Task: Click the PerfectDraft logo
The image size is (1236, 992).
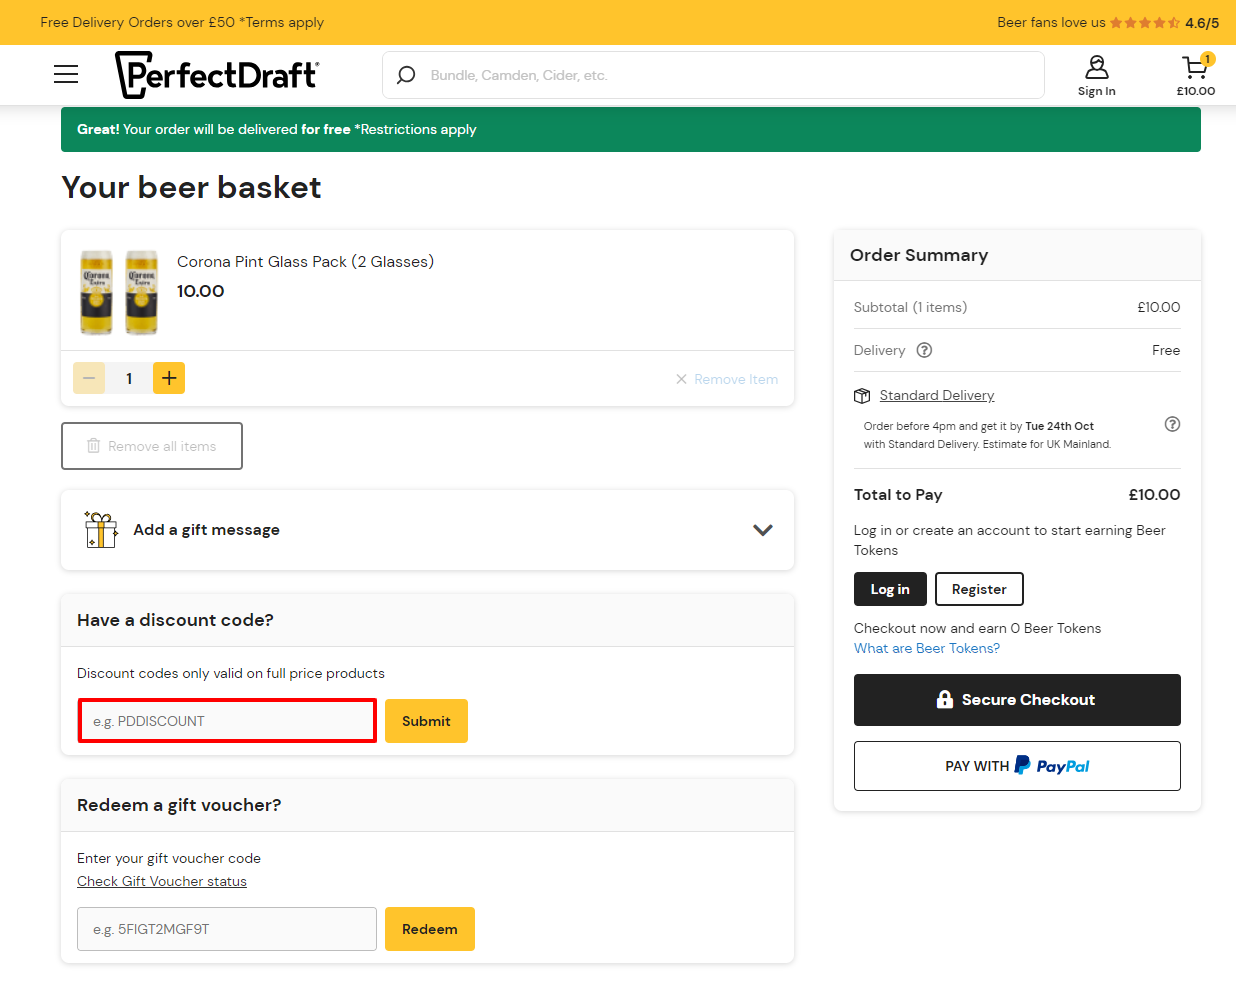Action: pyautogui.click(x=216, y=74)
